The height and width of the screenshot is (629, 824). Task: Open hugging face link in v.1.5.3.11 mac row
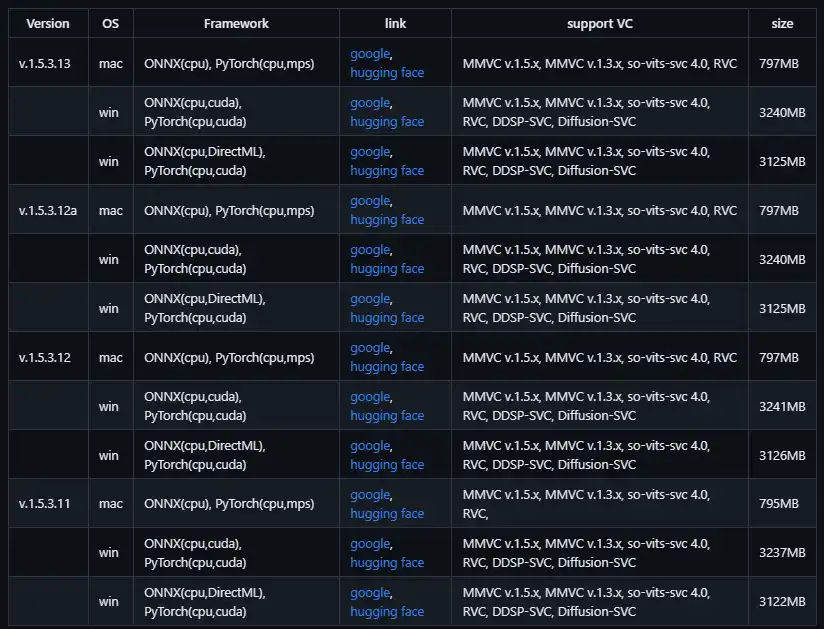point(387,514)
